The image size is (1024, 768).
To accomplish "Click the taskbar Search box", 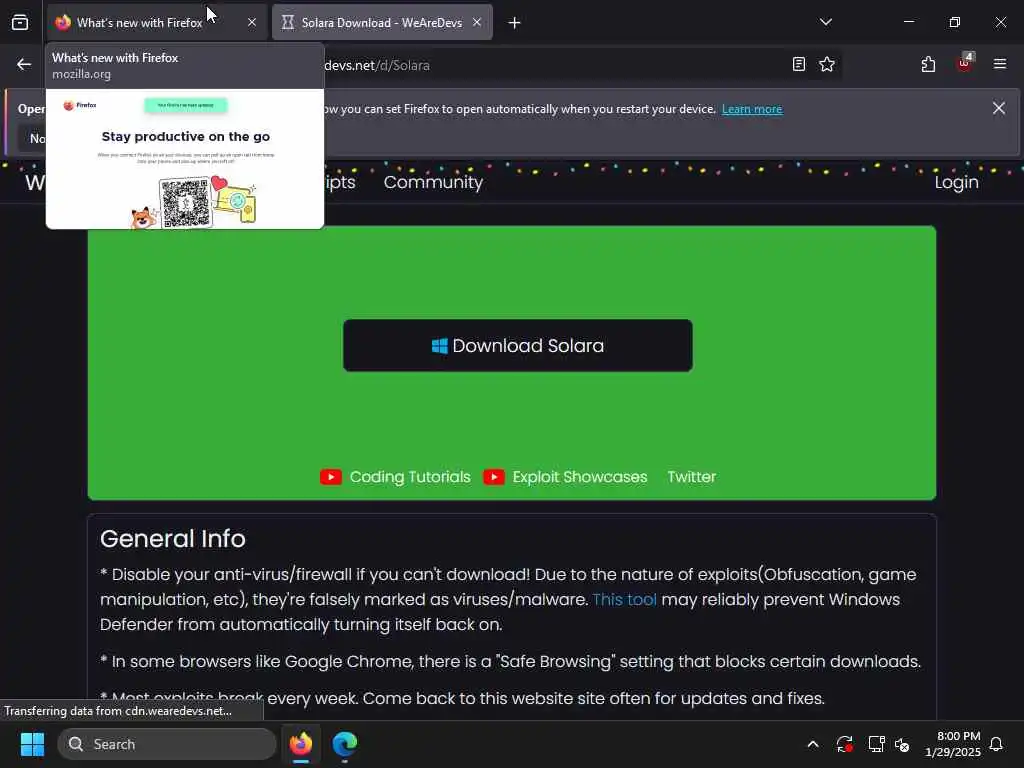I will [x=167, y=744].
